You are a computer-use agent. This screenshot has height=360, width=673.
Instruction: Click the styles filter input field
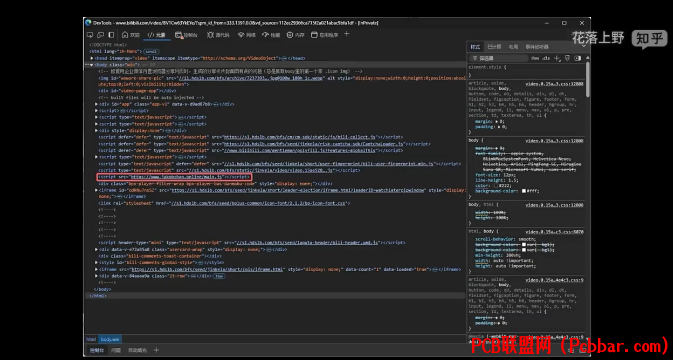click(x=498, y=58)
